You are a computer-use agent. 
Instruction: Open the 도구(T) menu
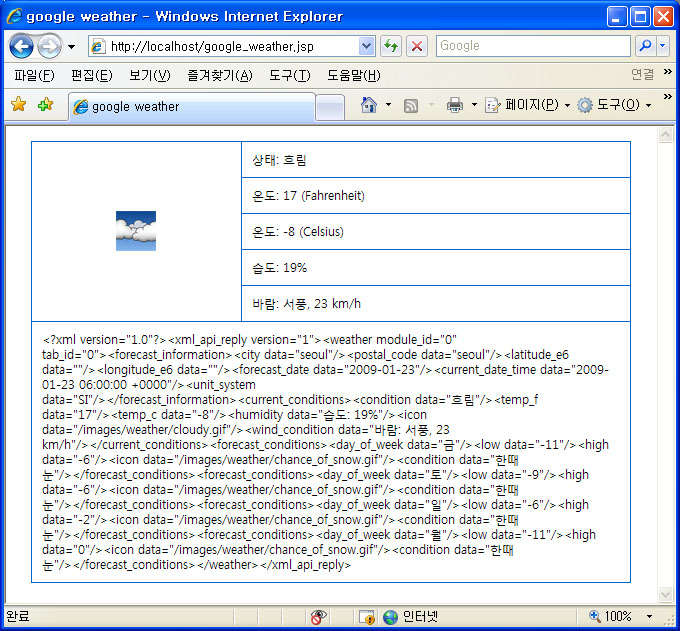(290, 75)
